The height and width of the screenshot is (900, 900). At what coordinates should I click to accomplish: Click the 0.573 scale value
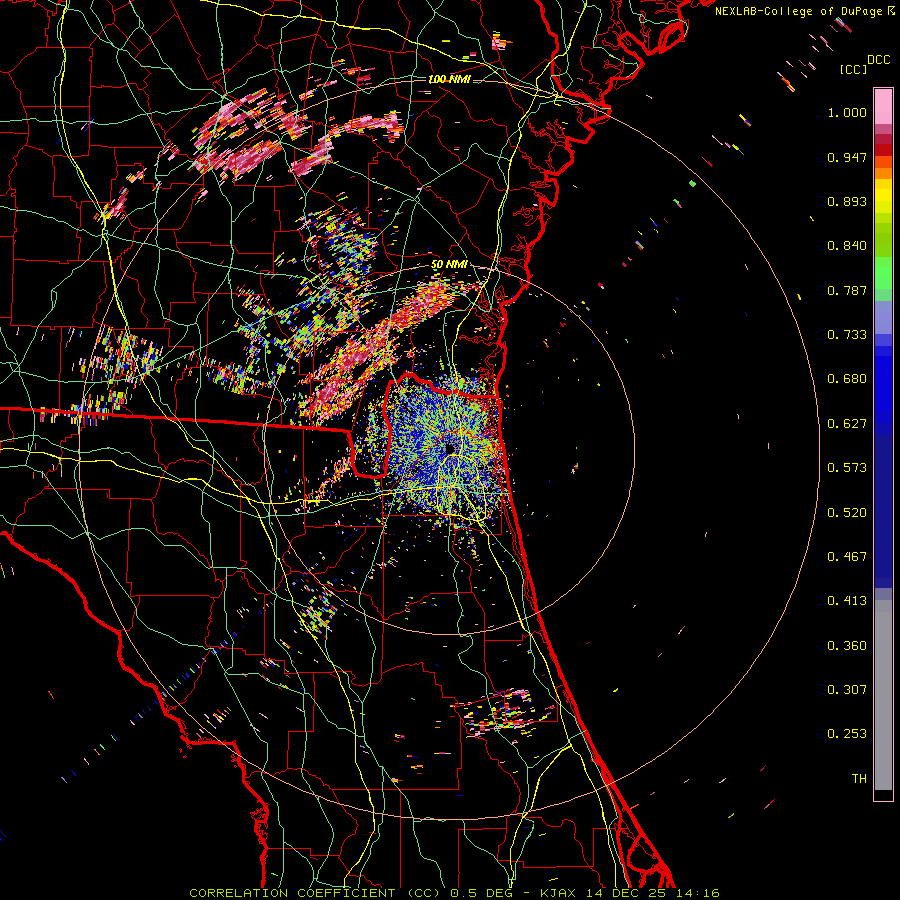[x=847, y=468]
